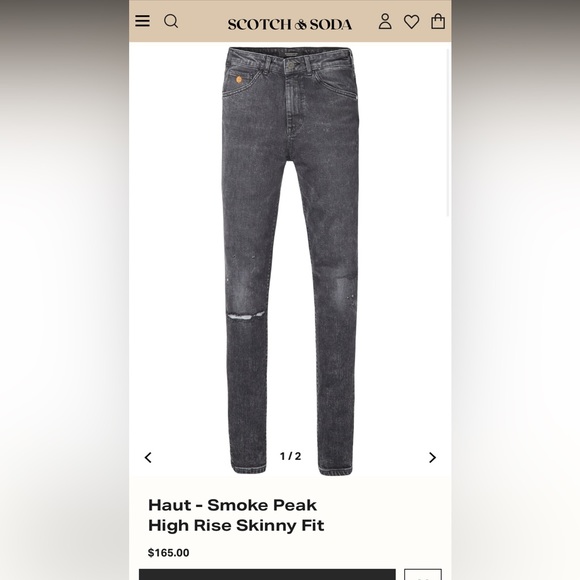Tap the orange rivet on the jeans pocket
Screen dimensions: 580x580
[x=239, y=79]
